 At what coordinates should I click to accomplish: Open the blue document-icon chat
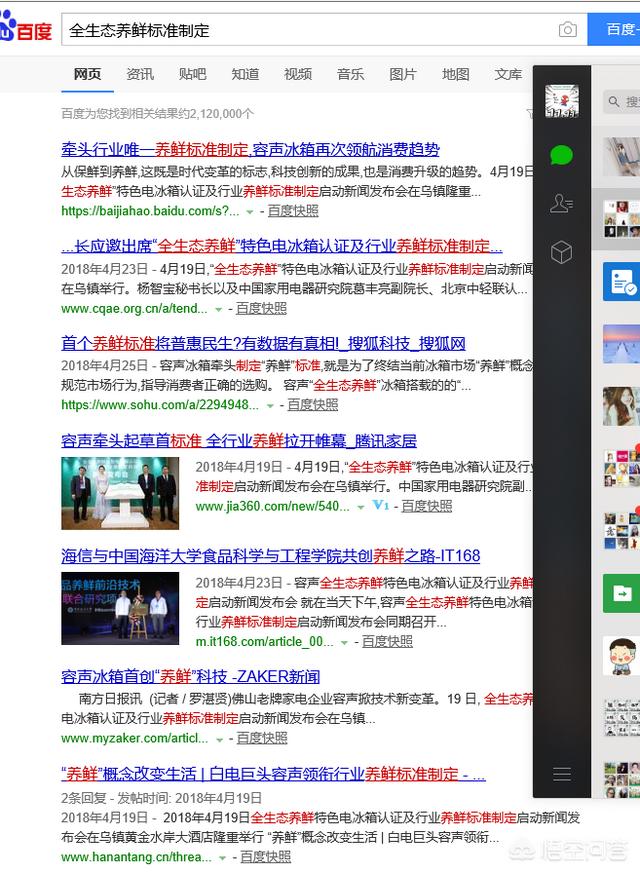tap(620, 281)
